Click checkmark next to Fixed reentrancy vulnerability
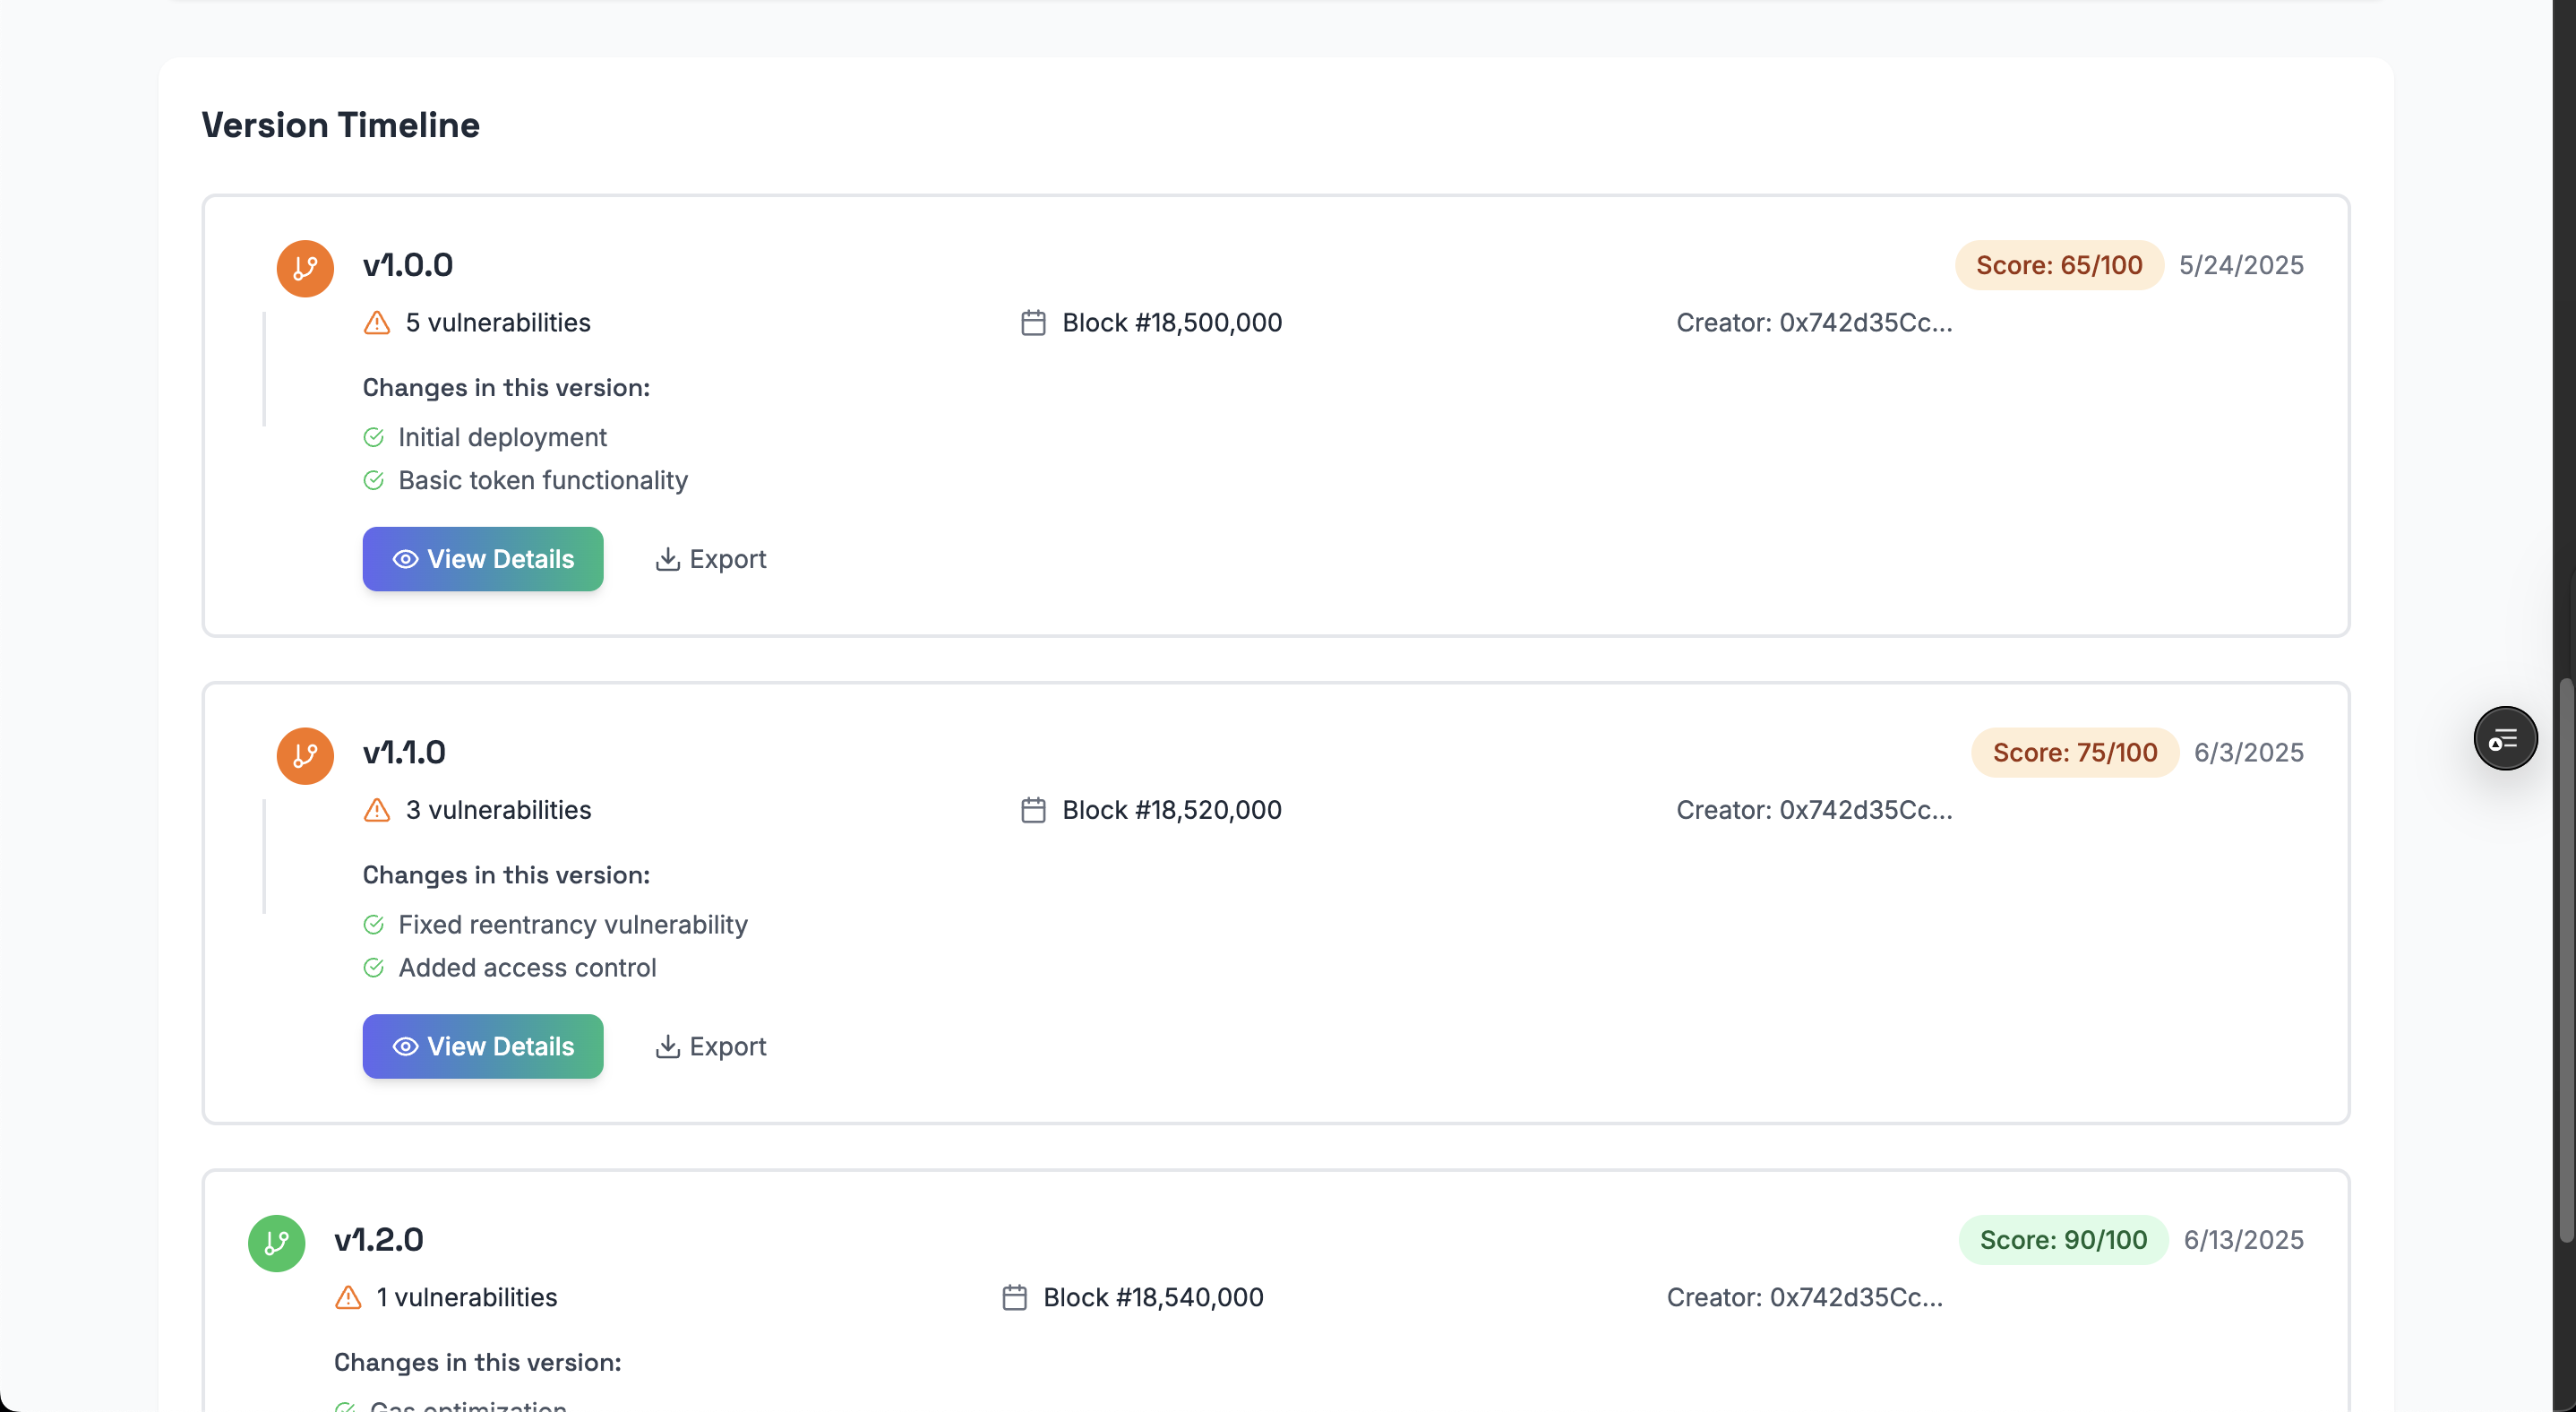2576x1412 pixels. pyautogui.click(x=374, y=925)
